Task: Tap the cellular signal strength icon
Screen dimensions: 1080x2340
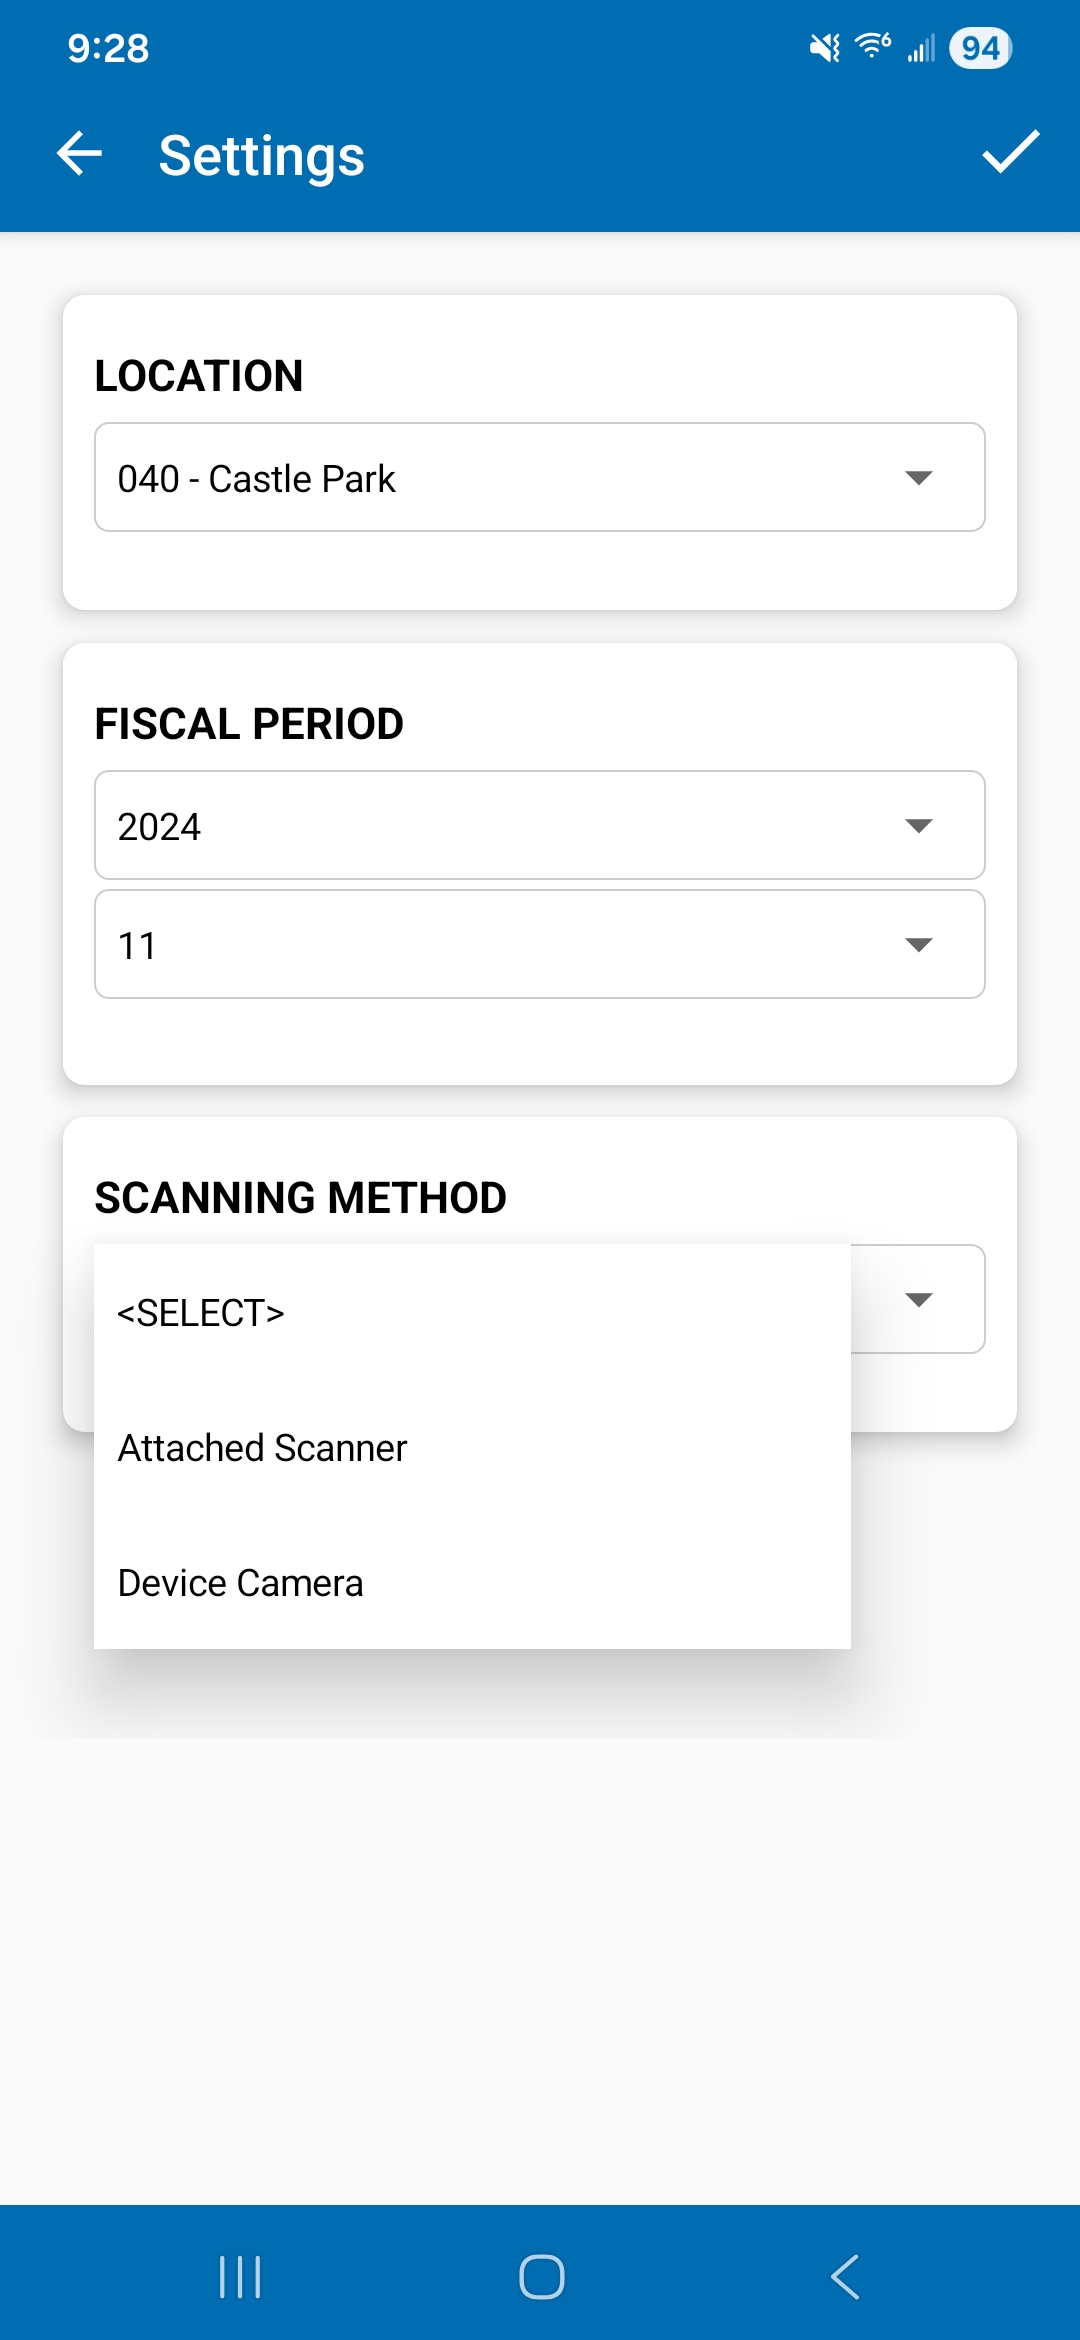Action: click(921, 48)
